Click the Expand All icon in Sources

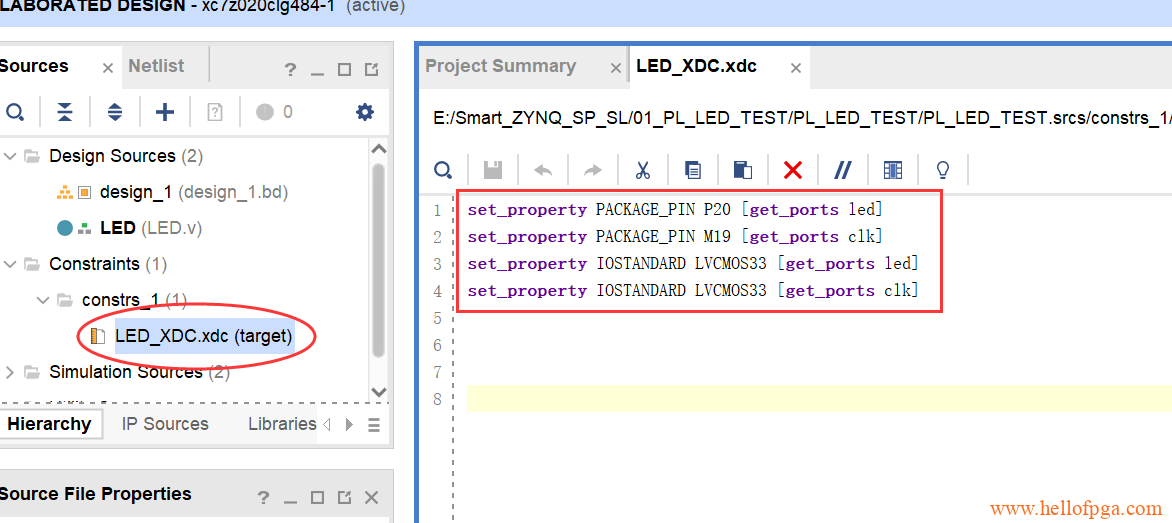pos(115,112)
